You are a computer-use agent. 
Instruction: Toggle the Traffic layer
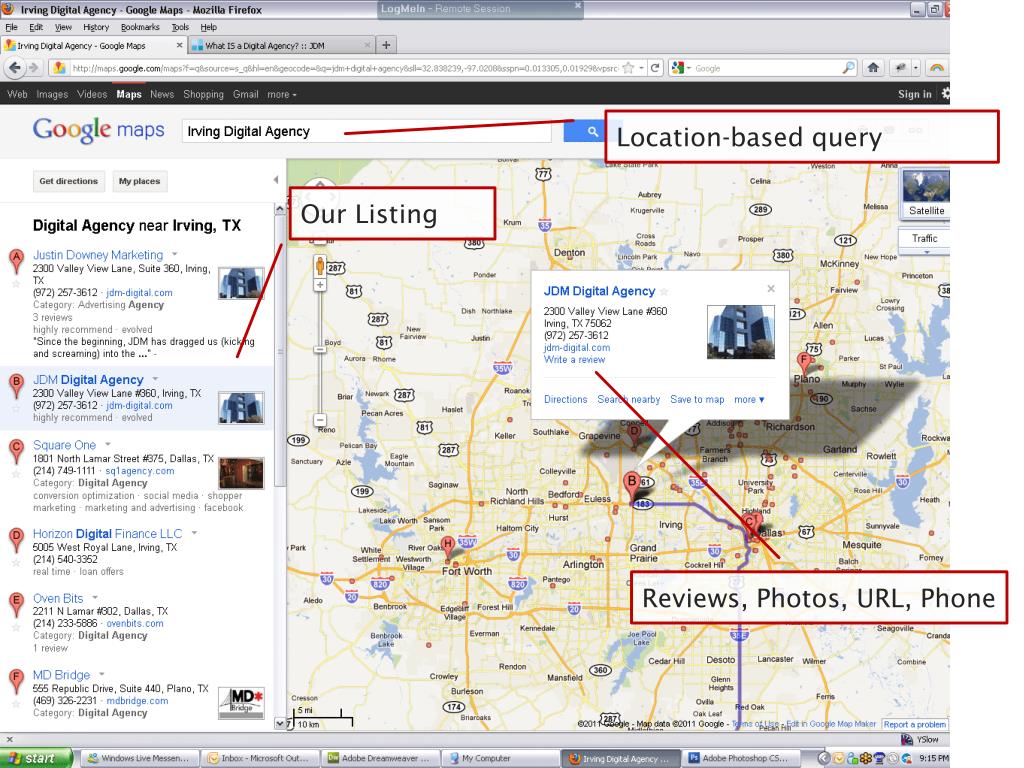924,239
